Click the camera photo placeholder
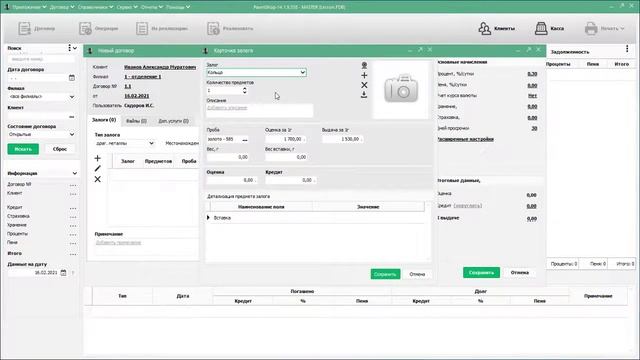Viewport: 640px width, 360px height. point(401,89)
